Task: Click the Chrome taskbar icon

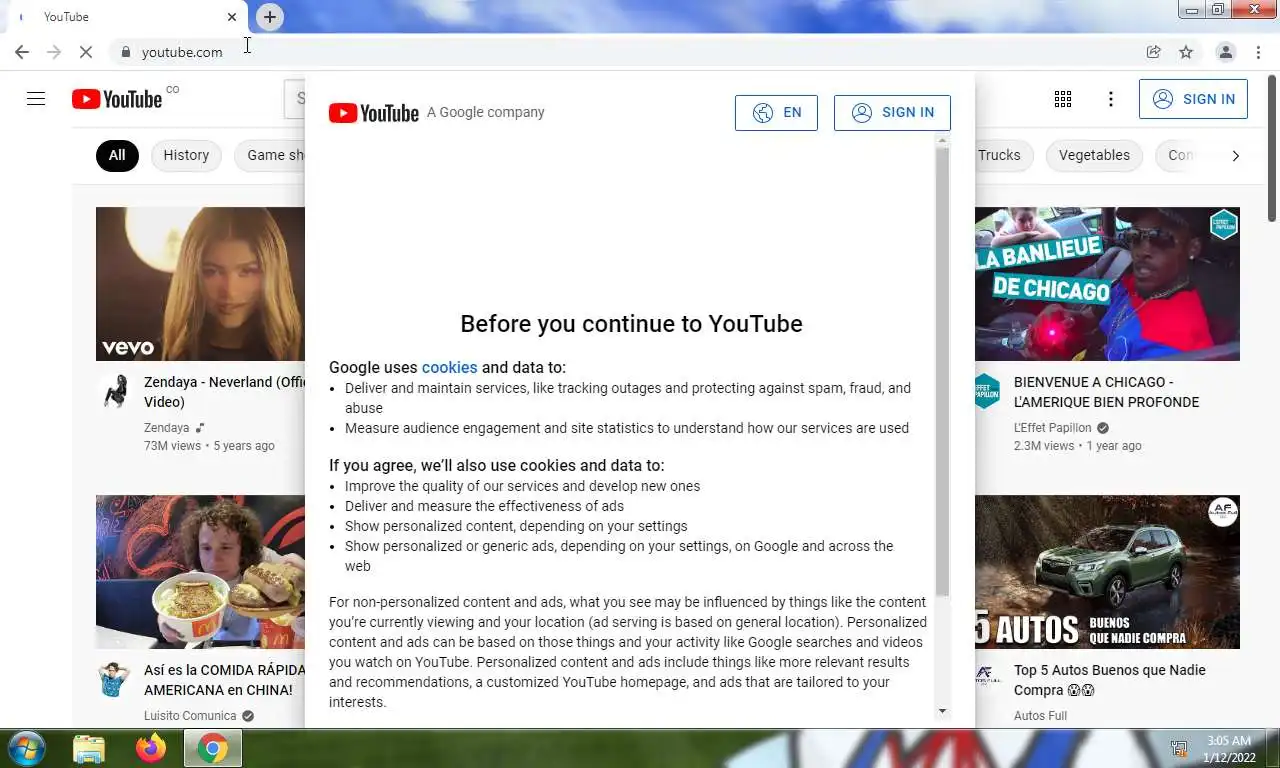Action: coord(212,748)
